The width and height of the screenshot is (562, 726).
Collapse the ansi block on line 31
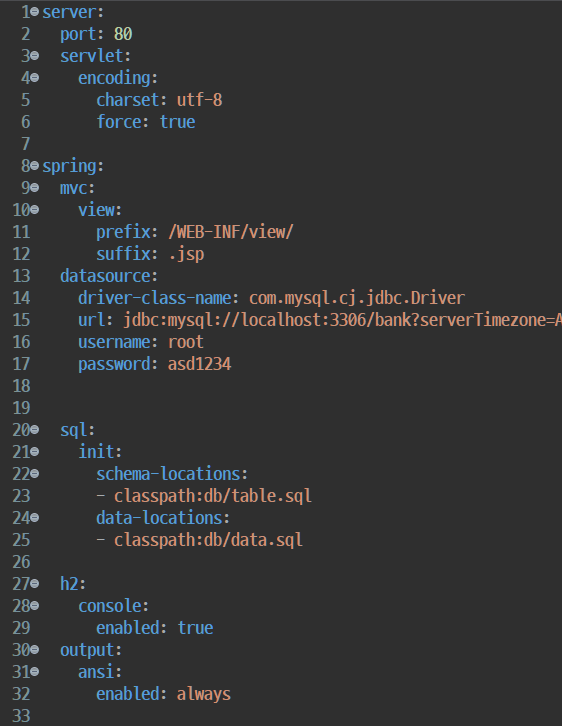tap(34, 672)
